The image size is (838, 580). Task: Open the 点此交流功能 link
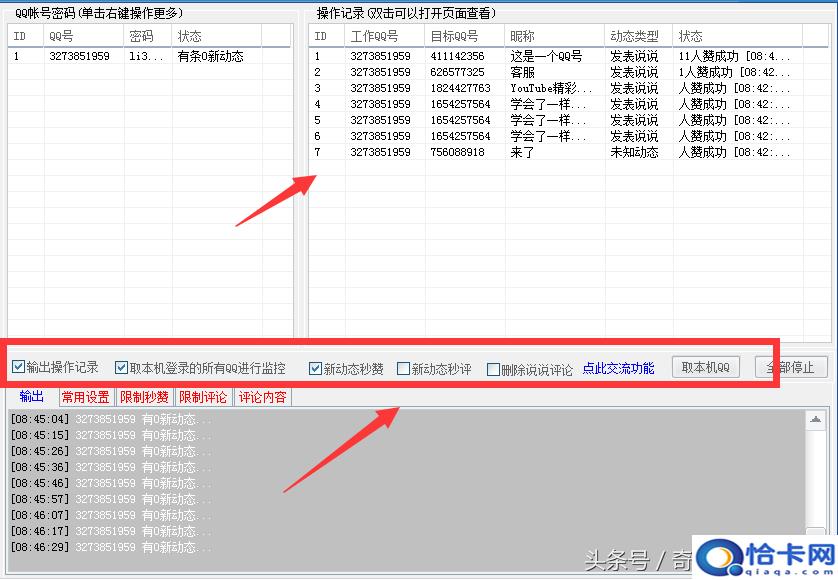pos(618,369)
